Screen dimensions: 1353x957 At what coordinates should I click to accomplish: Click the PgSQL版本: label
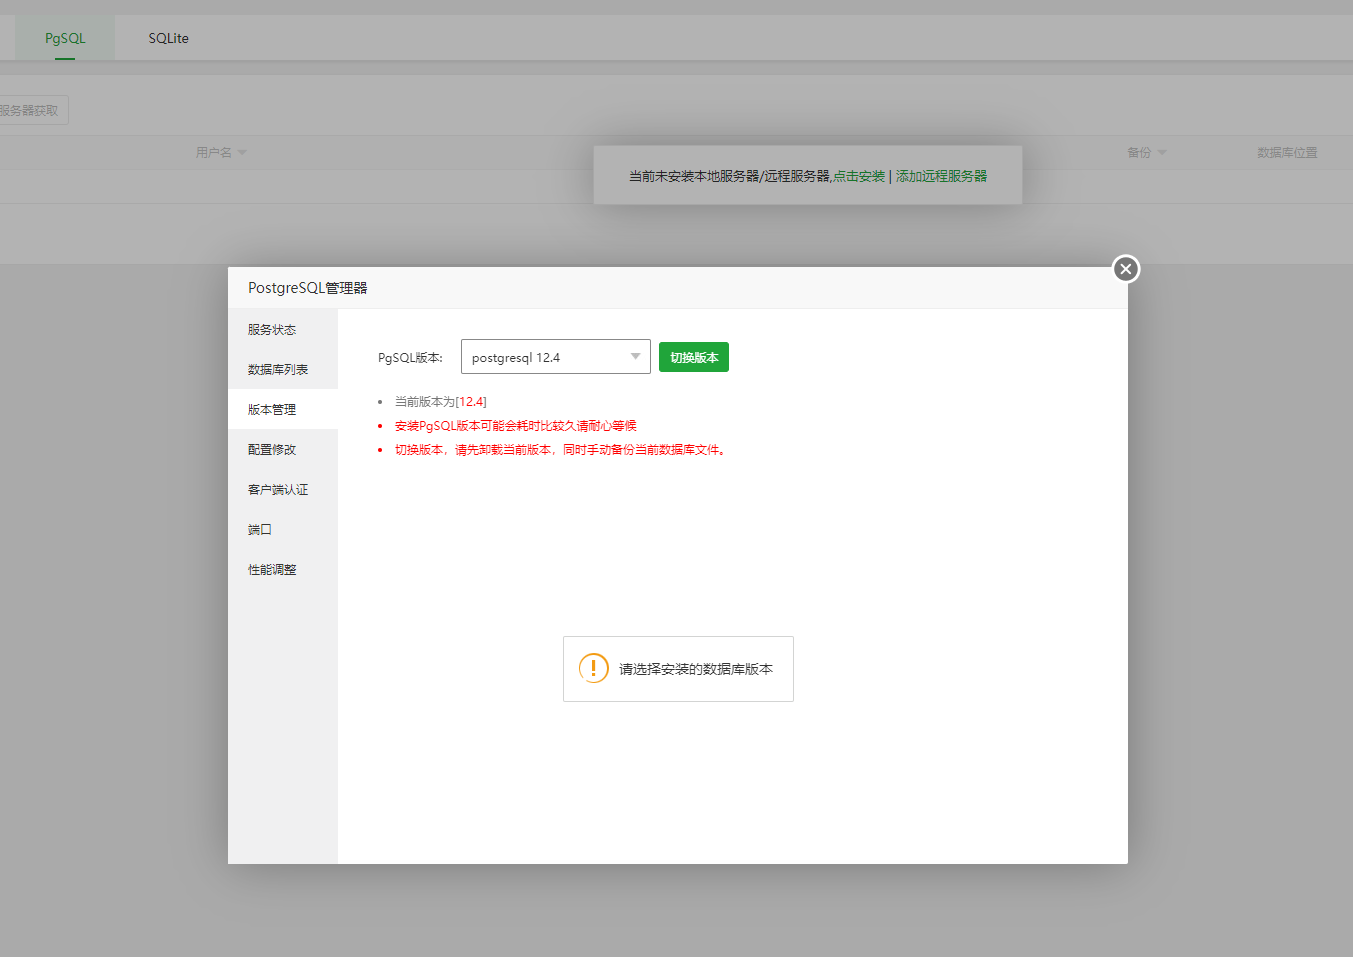[410, 357]
